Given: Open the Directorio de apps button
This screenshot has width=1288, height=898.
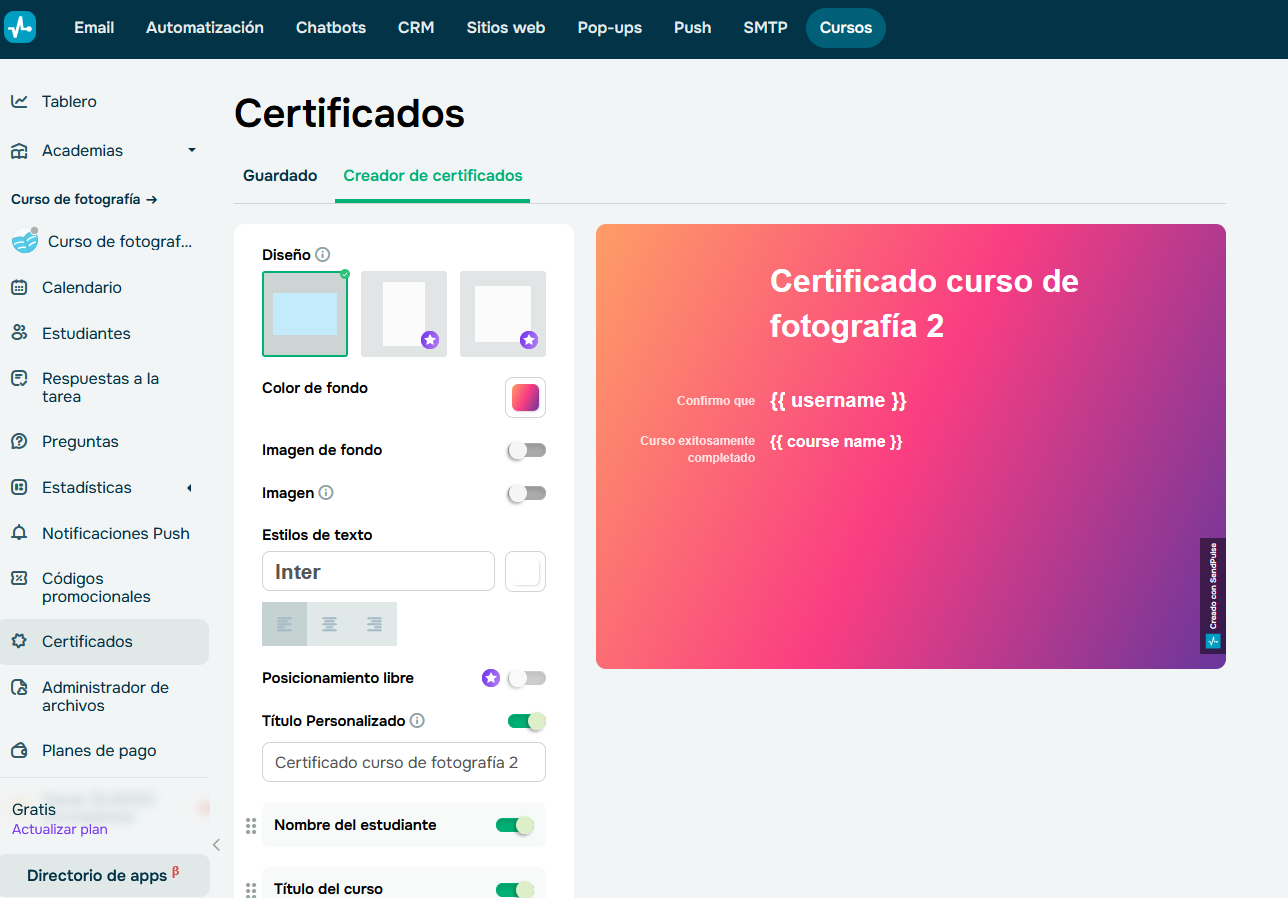Looking at the screenshot, I should [x=104, y=875].
